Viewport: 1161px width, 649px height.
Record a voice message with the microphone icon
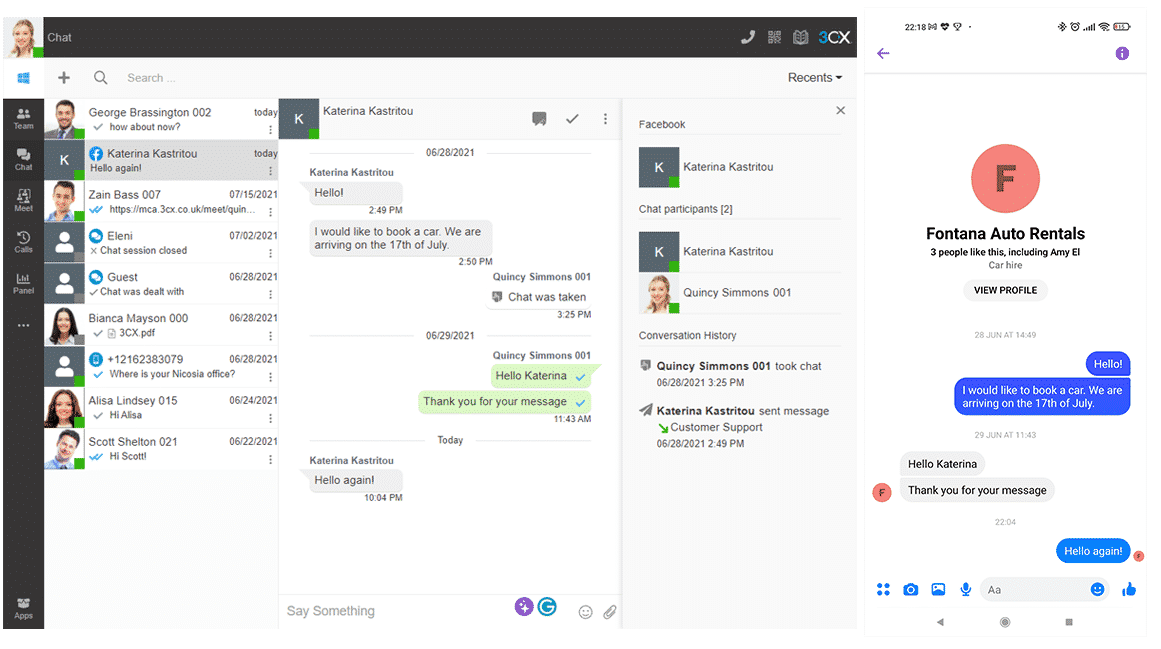point(965,589)
